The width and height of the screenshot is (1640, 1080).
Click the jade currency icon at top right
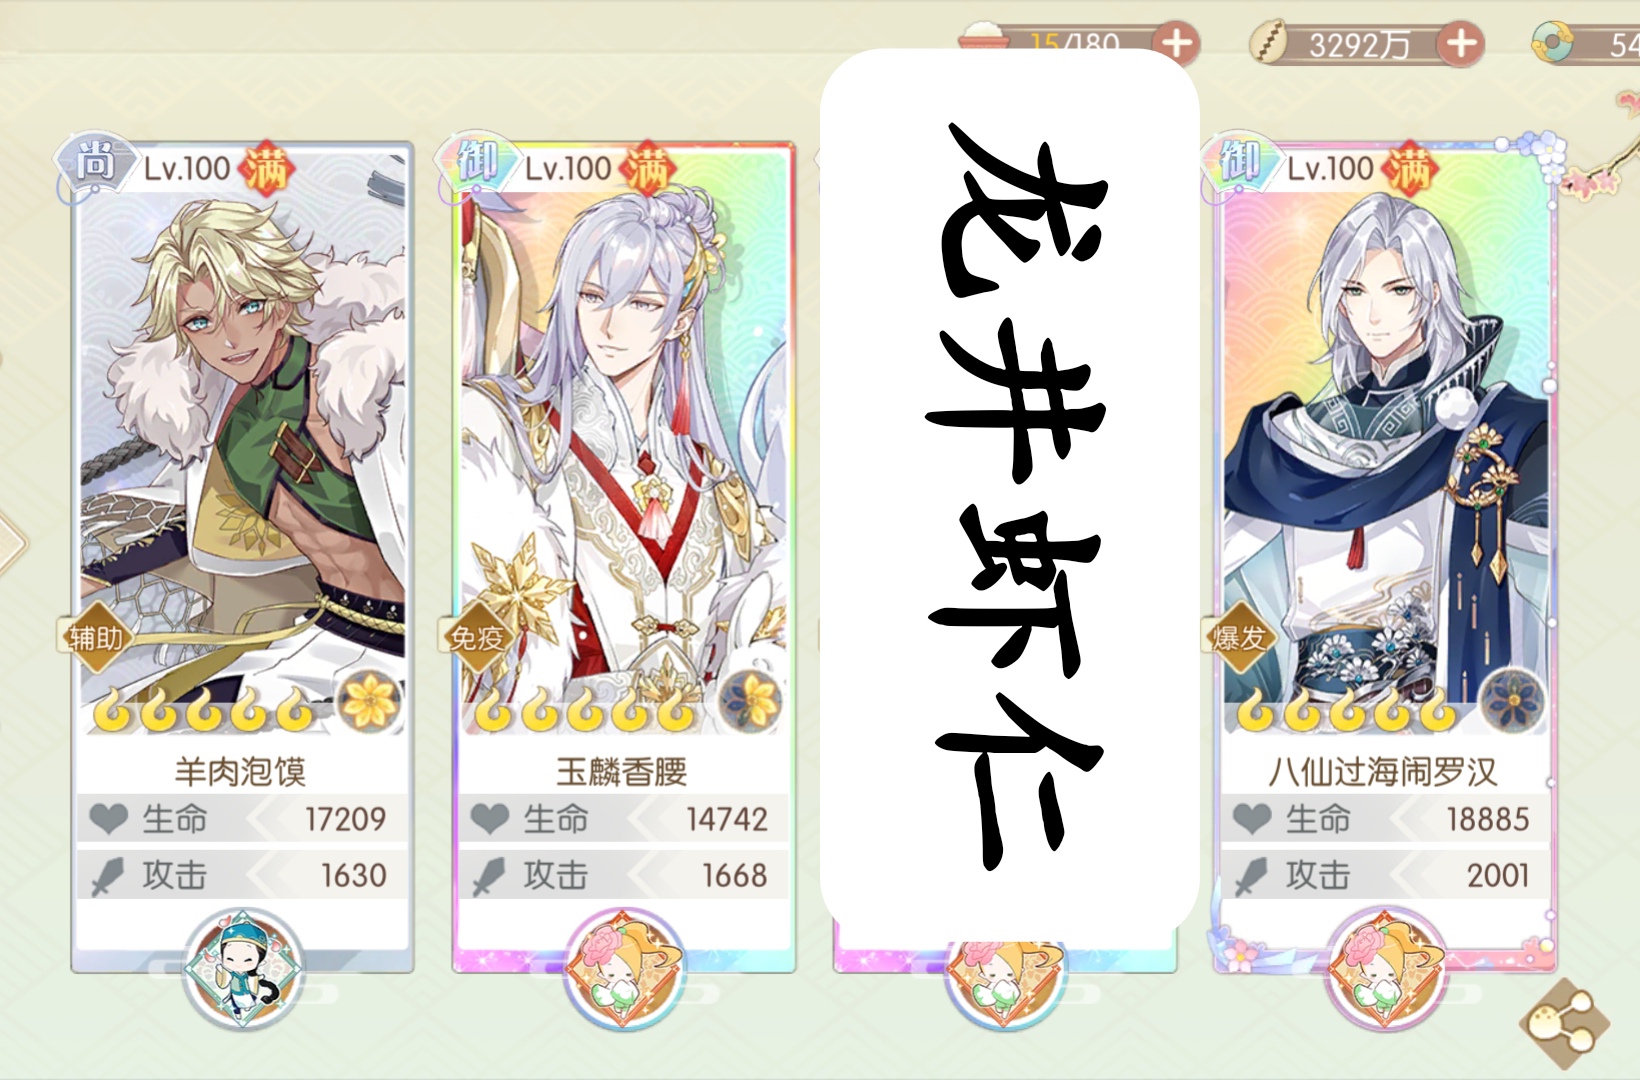[1553, 43]
